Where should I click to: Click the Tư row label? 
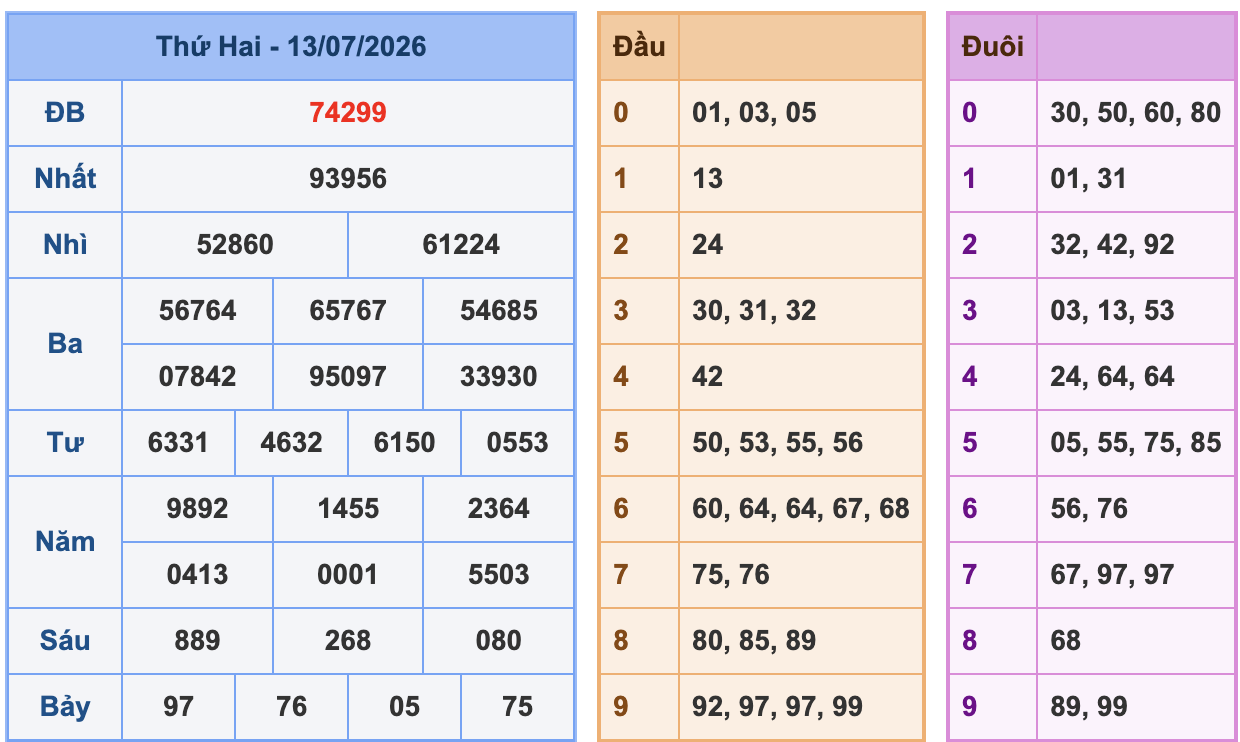pyautogui.click(x=65, y=443)
